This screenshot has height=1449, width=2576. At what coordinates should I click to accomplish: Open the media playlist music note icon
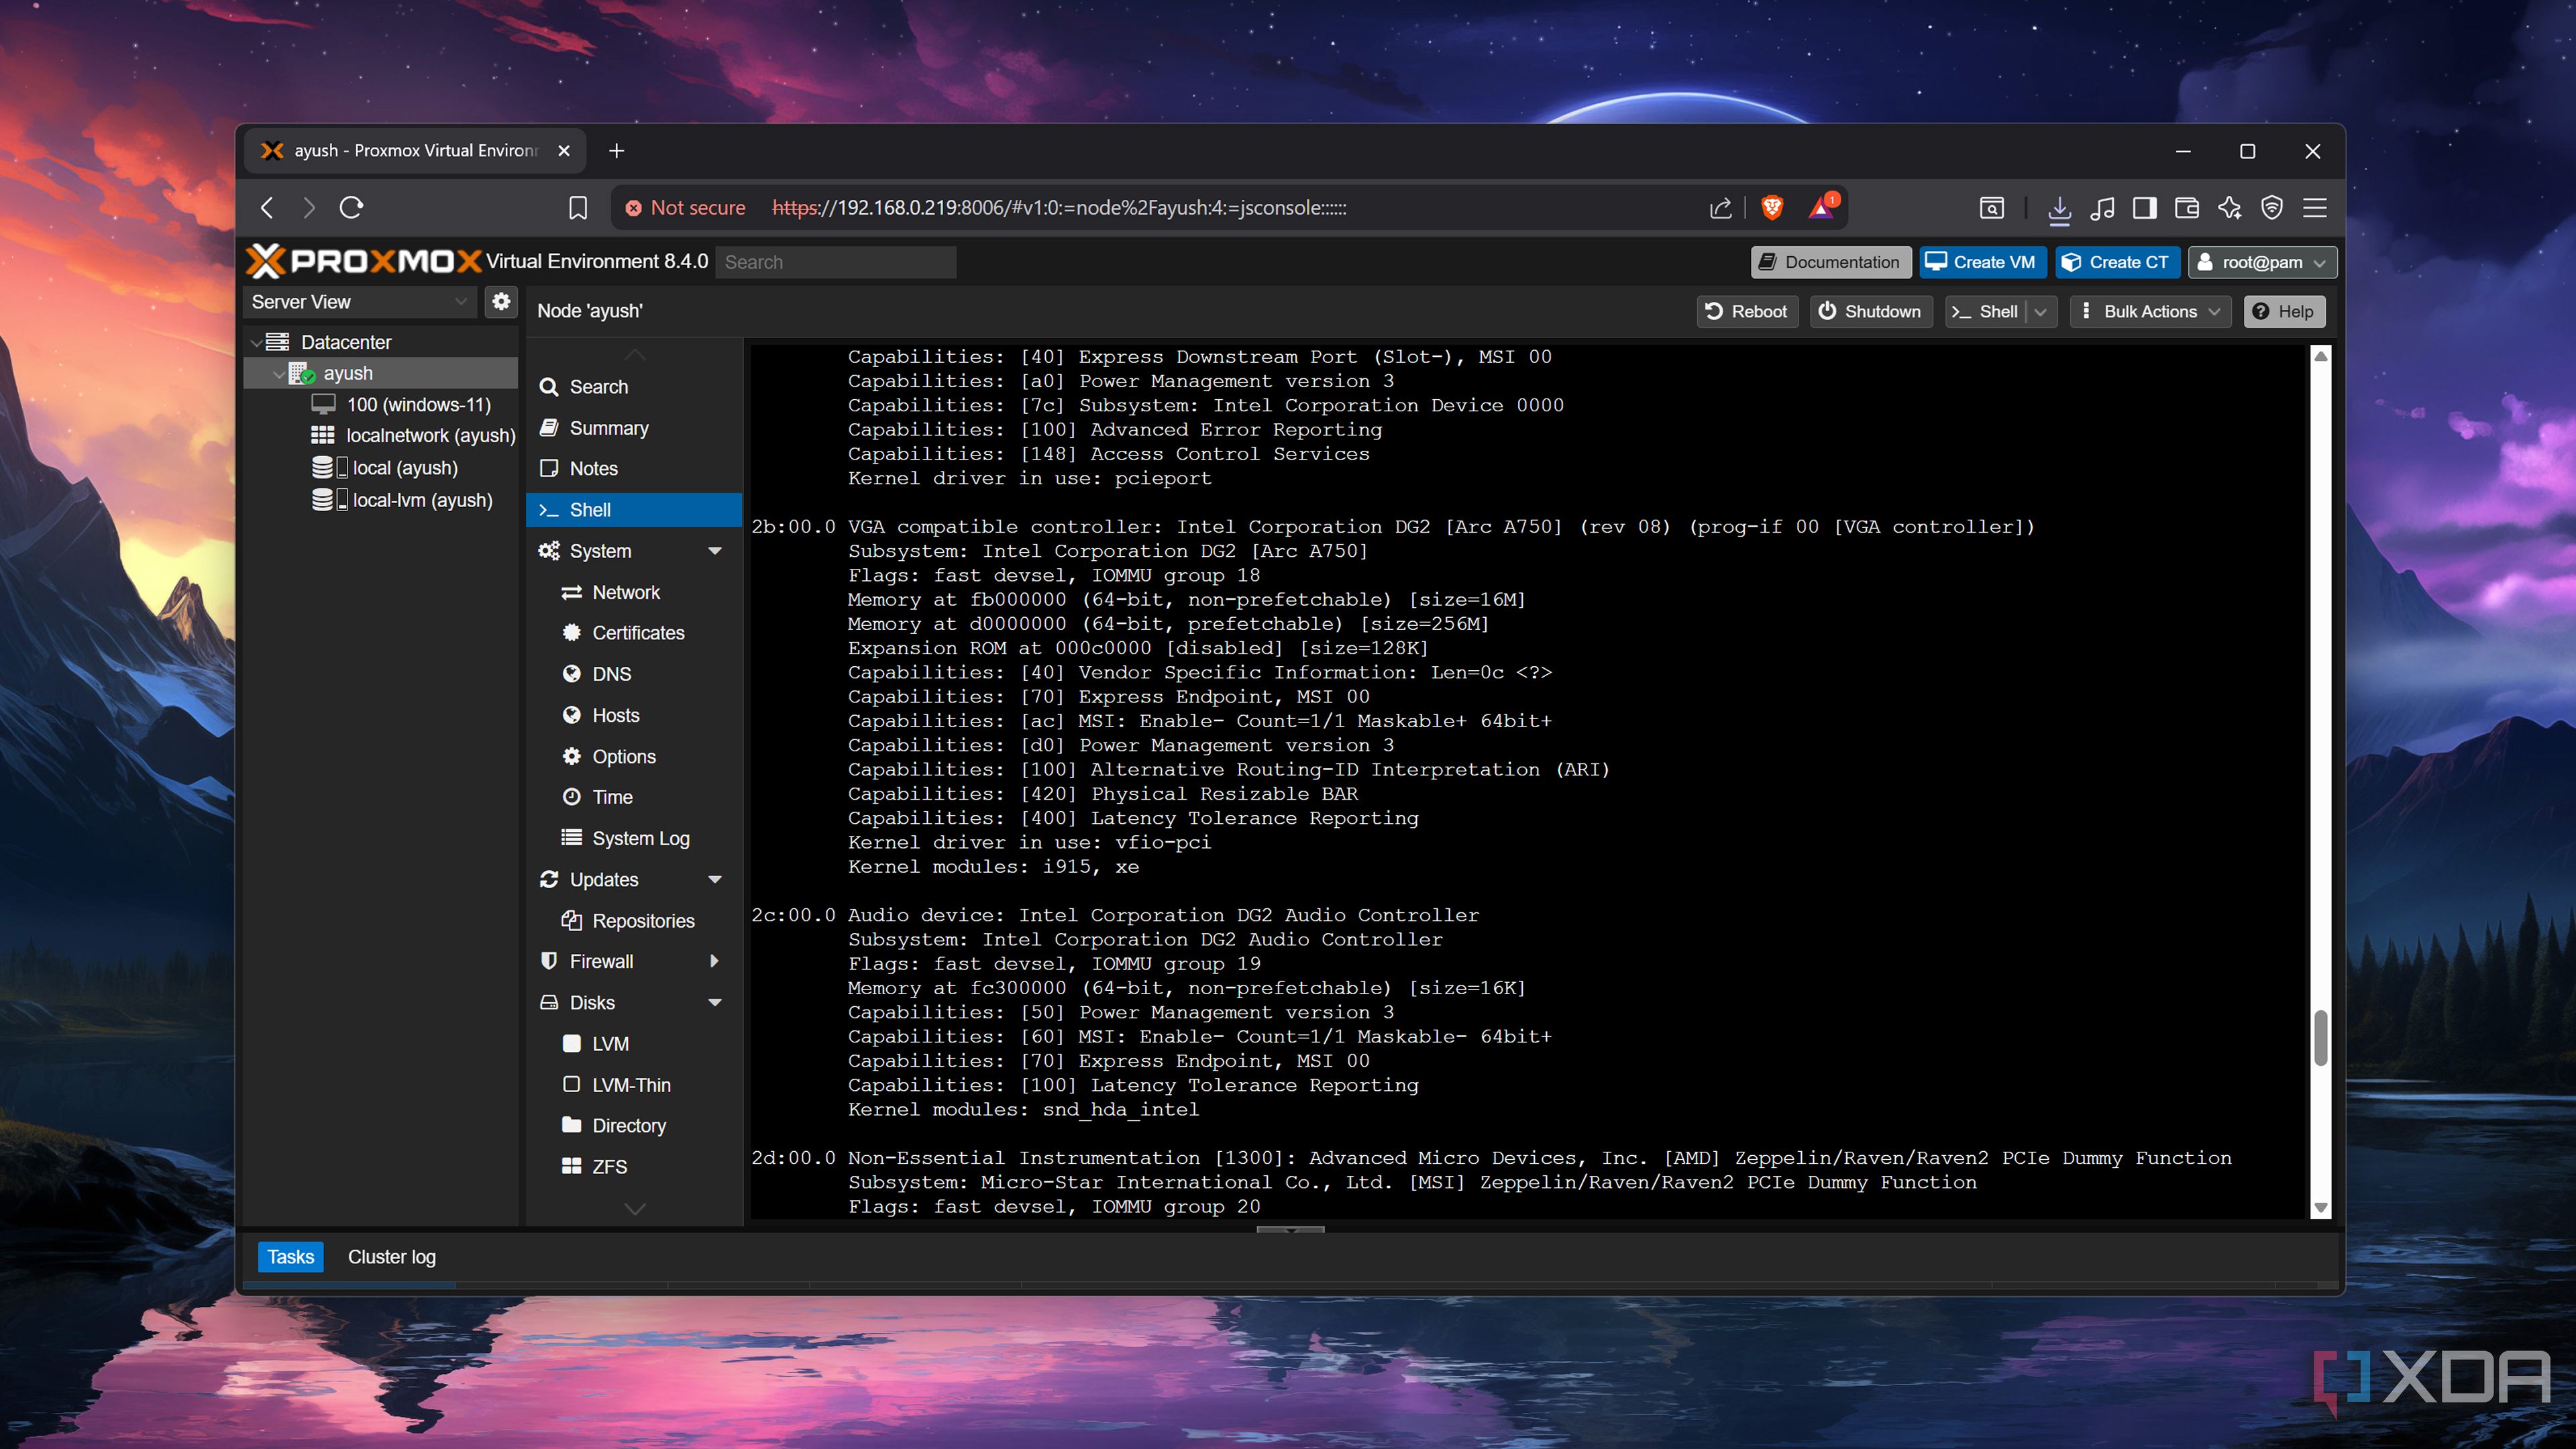[x=2102, y=207]
